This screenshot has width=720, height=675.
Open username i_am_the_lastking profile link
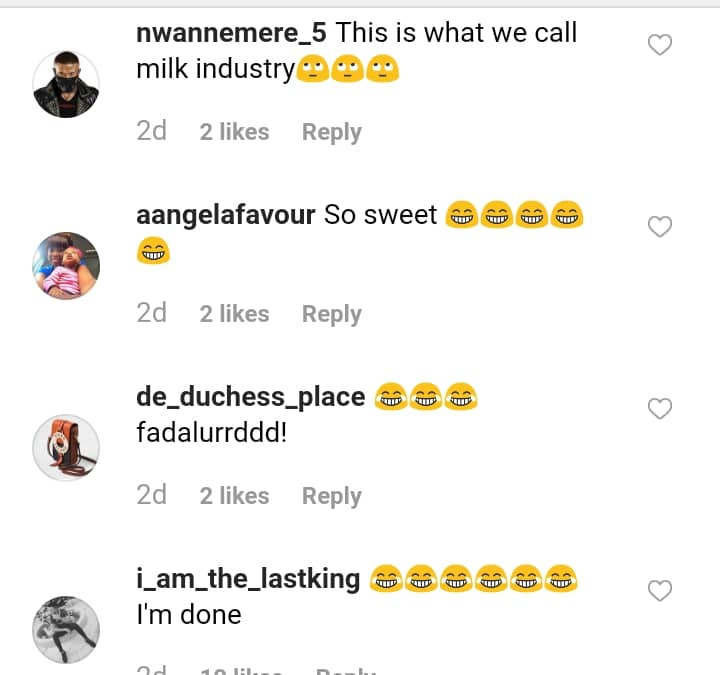(x=248, y=579)
